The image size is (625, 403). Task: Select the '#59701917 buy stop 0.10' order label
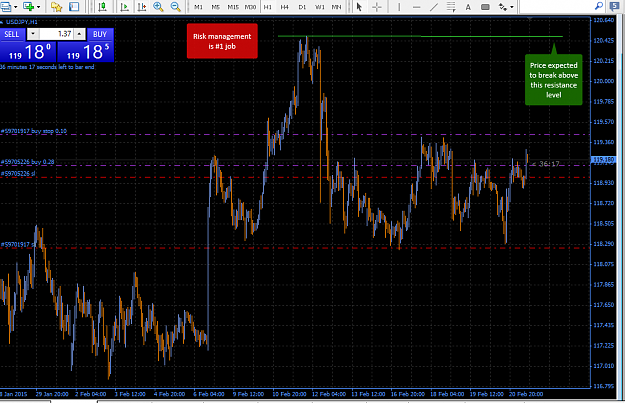pyautogui.click(x=34, y=131)
